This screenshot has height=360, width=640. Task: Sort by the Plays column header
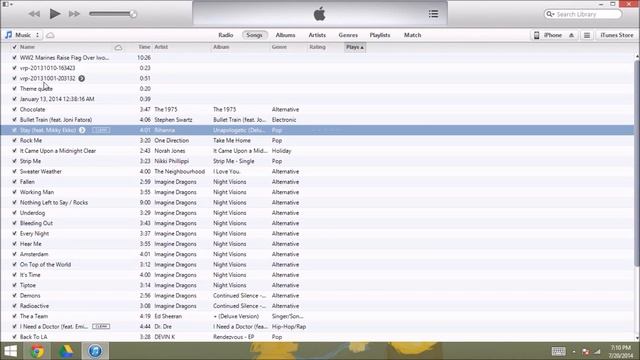[x=355, y=47]
